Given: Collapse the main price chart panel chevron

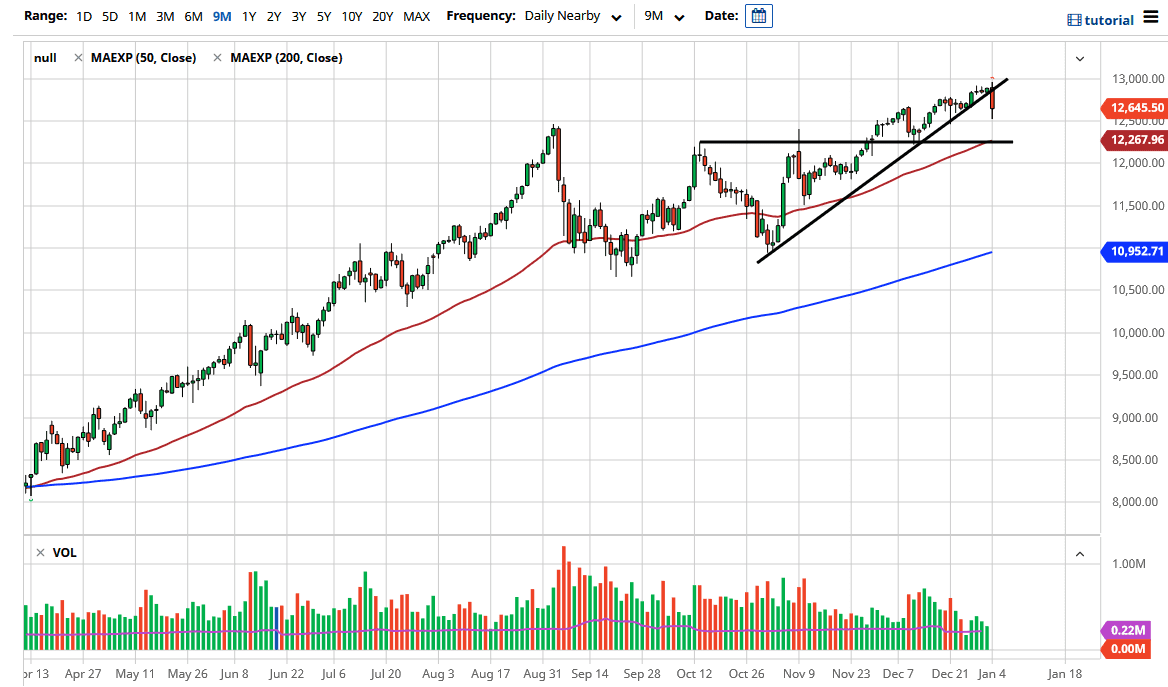Looking at the screenshot, I should 1080,59.
